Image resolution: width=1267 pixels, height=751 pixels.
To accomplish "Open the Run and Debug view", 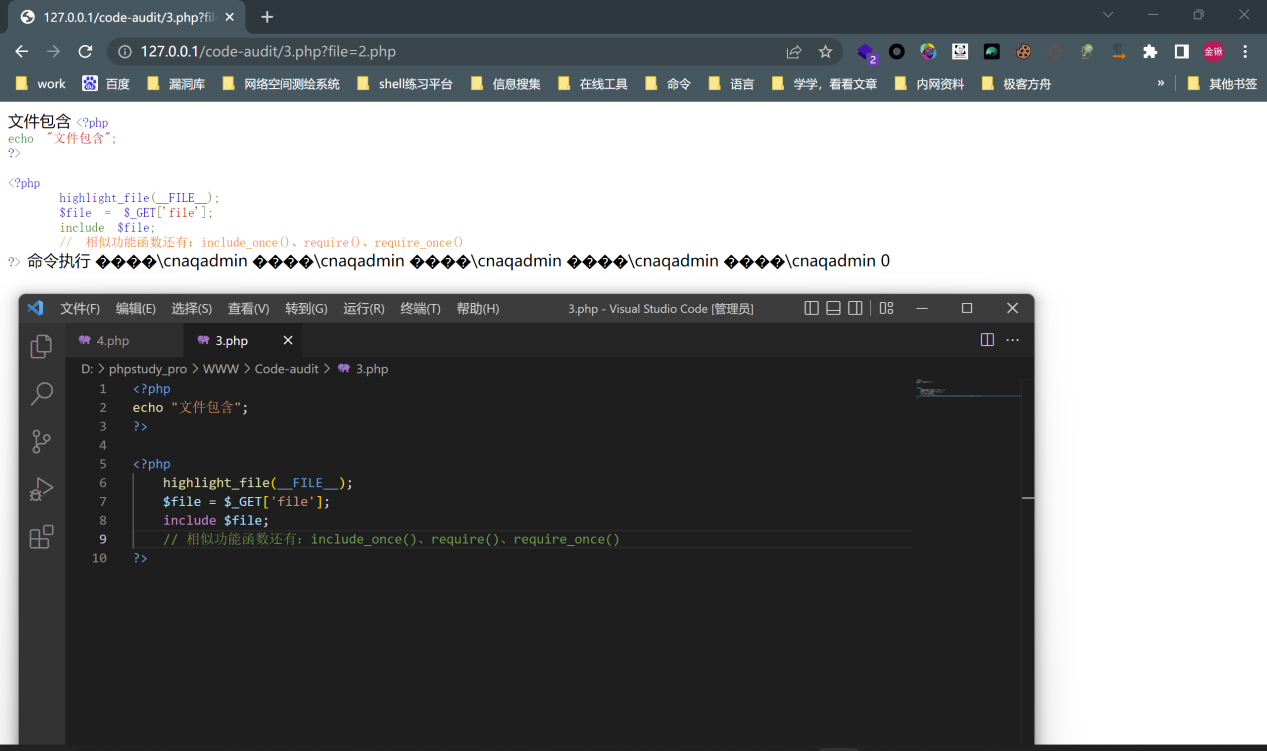I will 41,489.
